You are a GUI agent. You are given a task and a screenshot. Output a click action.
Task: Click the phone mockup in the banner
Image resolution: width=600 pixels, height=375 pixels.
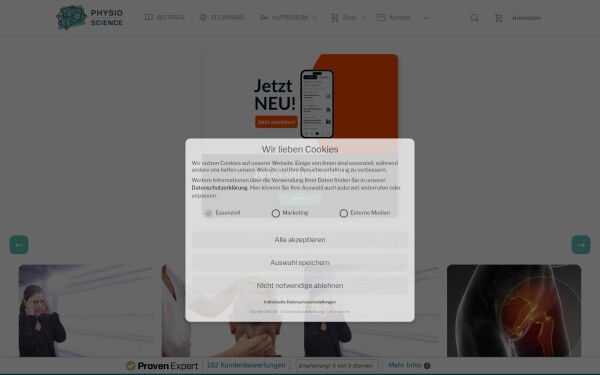click(x=317, y=104)
